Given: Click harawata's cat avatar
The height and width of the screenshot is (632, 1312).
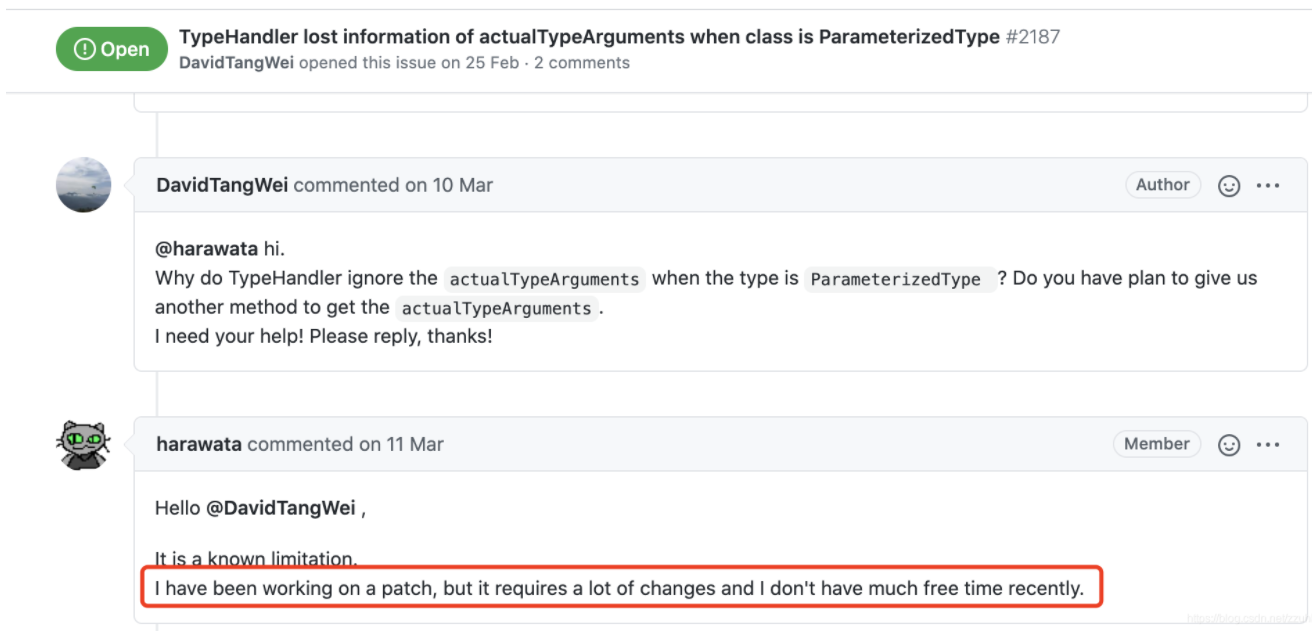Looking at the screenshot, I should point(83,444).
